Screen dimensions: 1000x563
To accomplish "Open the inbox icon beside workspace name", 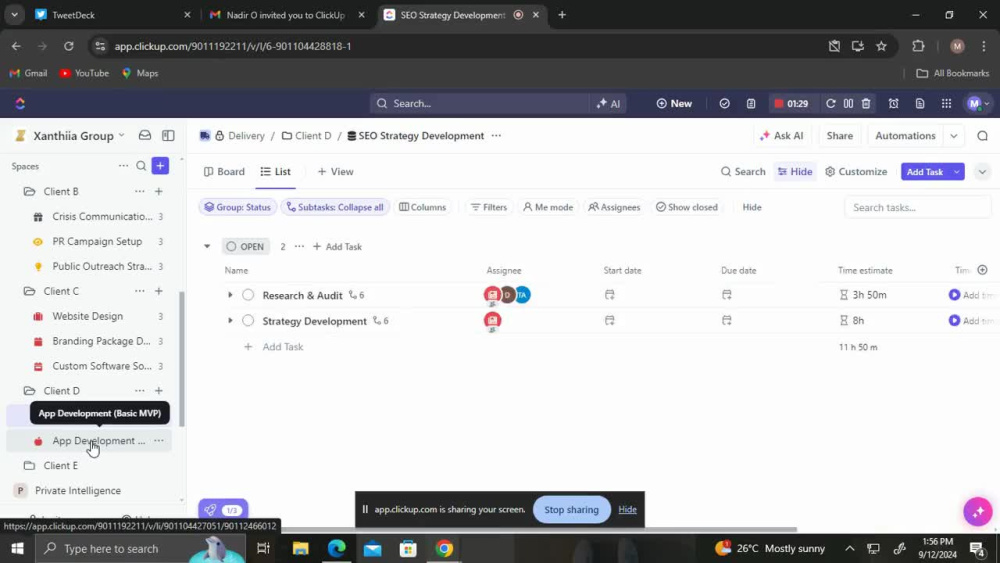I will click(x=145, y=136).
